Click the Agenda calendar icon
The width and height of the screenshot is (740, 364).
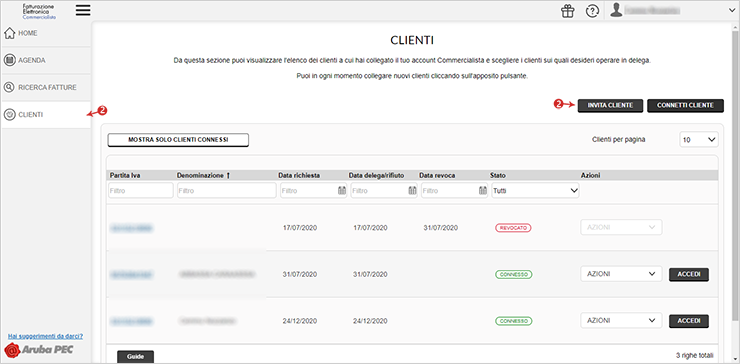tap(9, 60)
